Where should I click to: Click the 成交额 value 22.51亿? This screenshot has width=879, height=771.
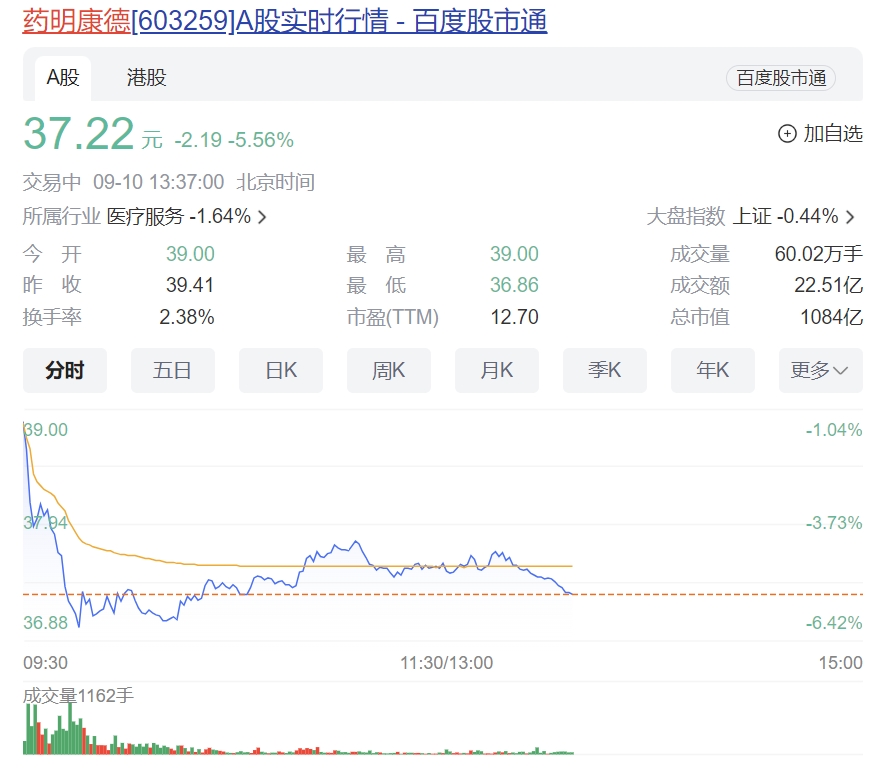point(828,285)
